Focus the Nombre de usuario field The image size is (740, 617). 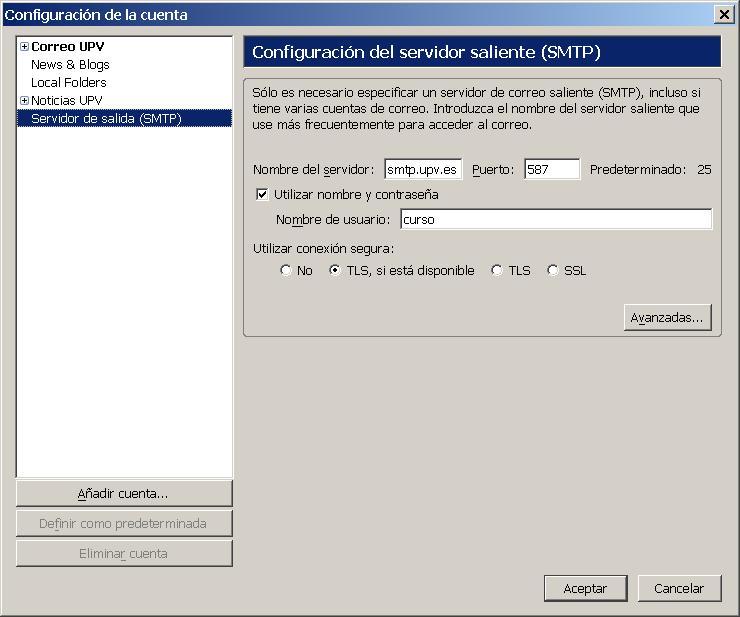click(556, 220)
